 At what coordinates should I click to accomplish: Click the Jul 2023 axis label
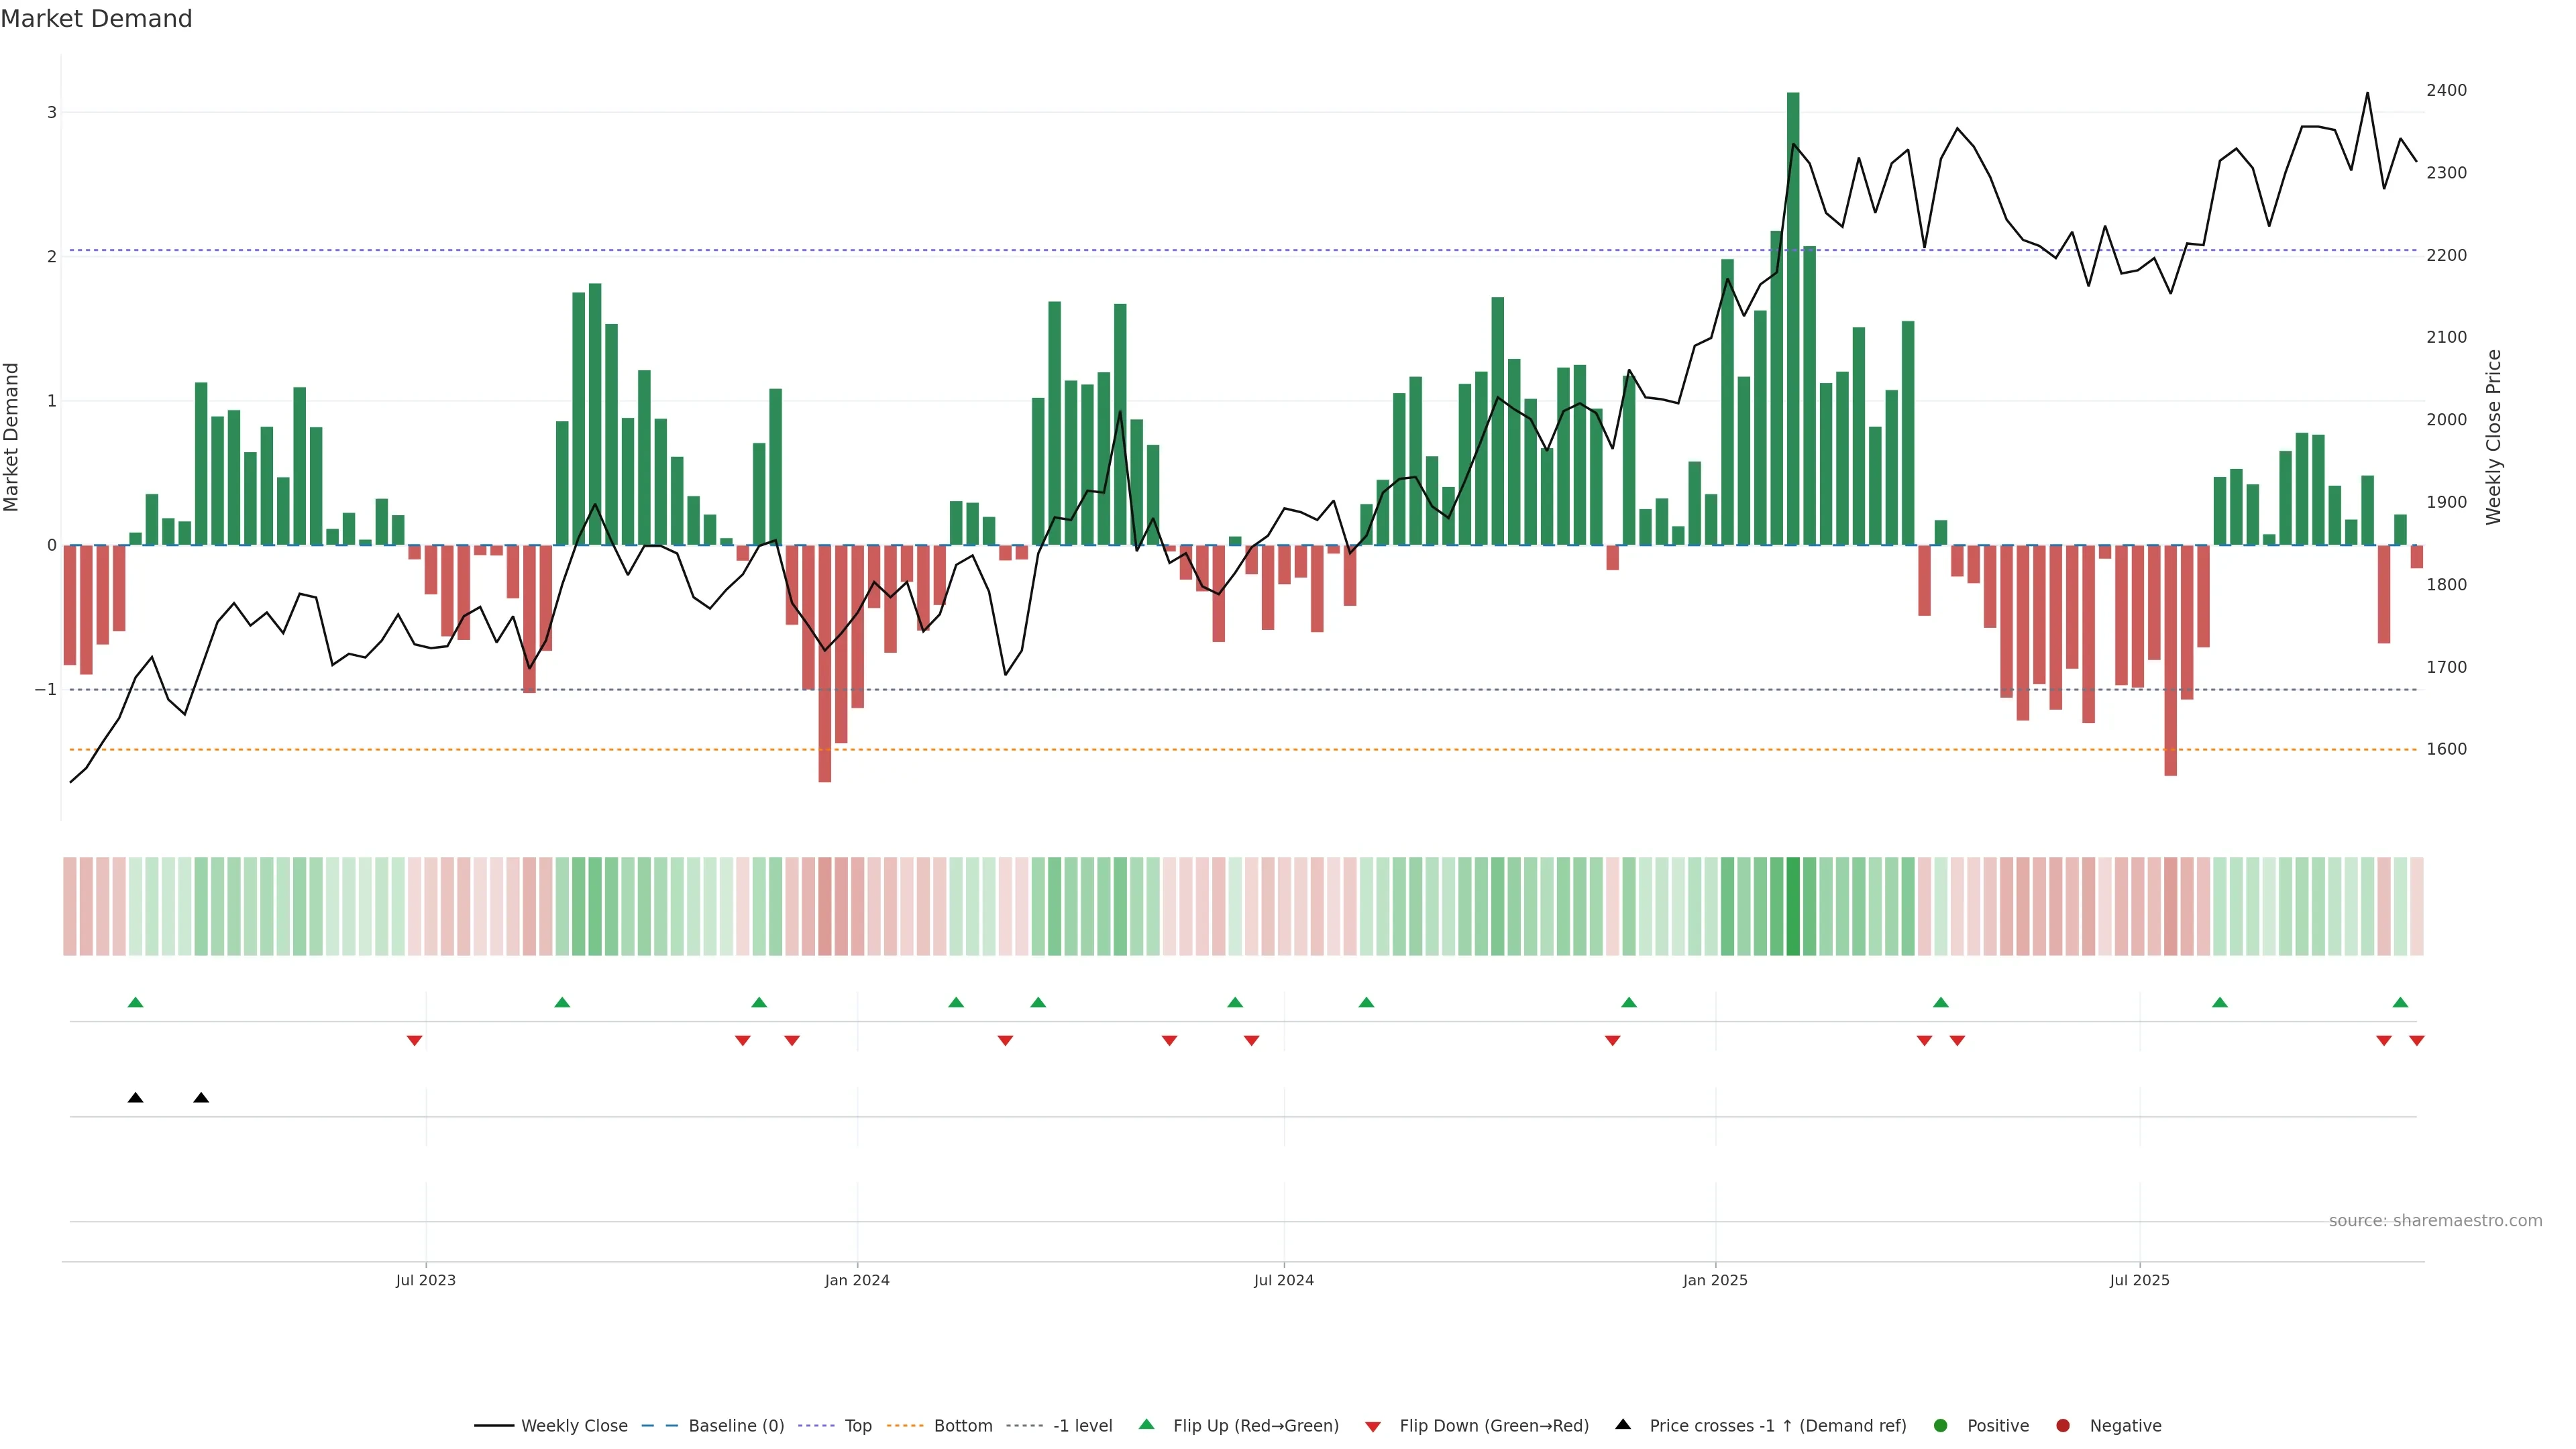point(426,1281)
